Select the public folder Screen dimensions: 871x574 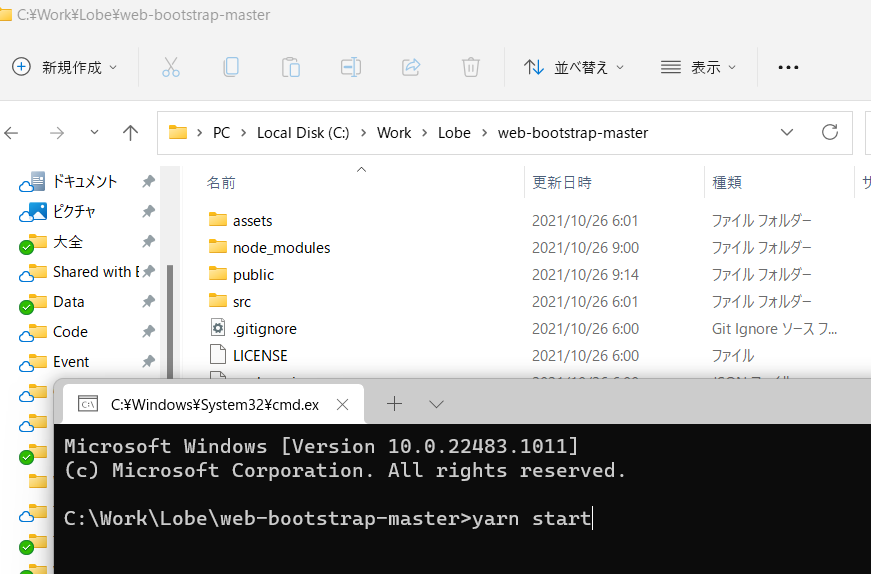click(x=253, y=275)
